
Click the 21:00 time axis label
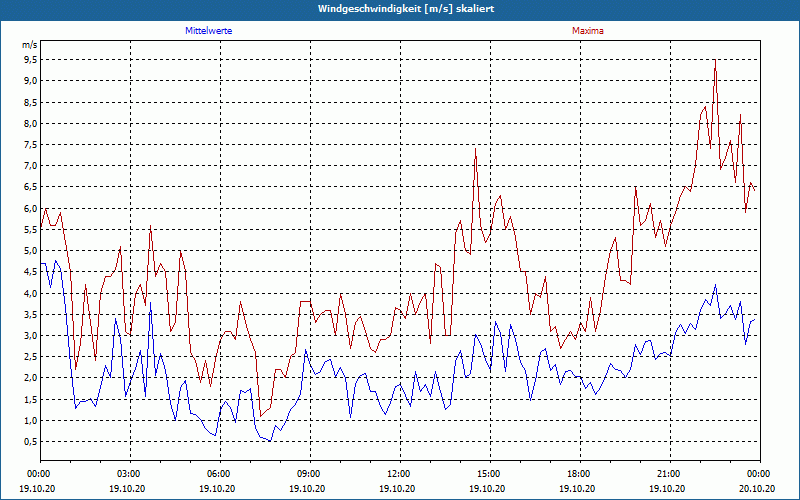point(670,474)
